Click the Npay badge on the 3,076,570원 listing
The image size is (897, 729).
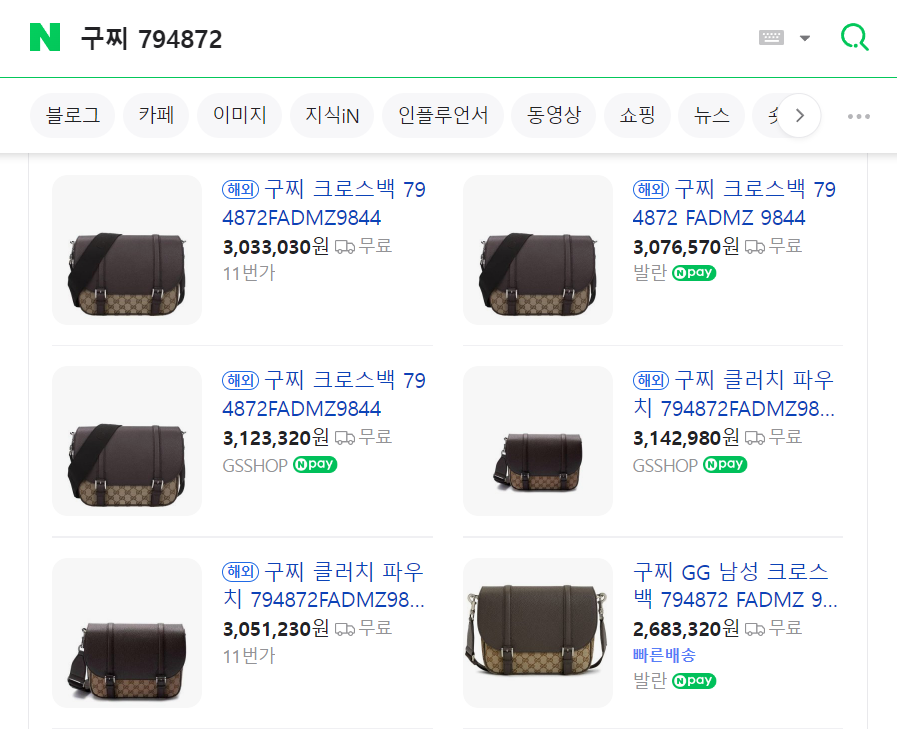[694, 273]
